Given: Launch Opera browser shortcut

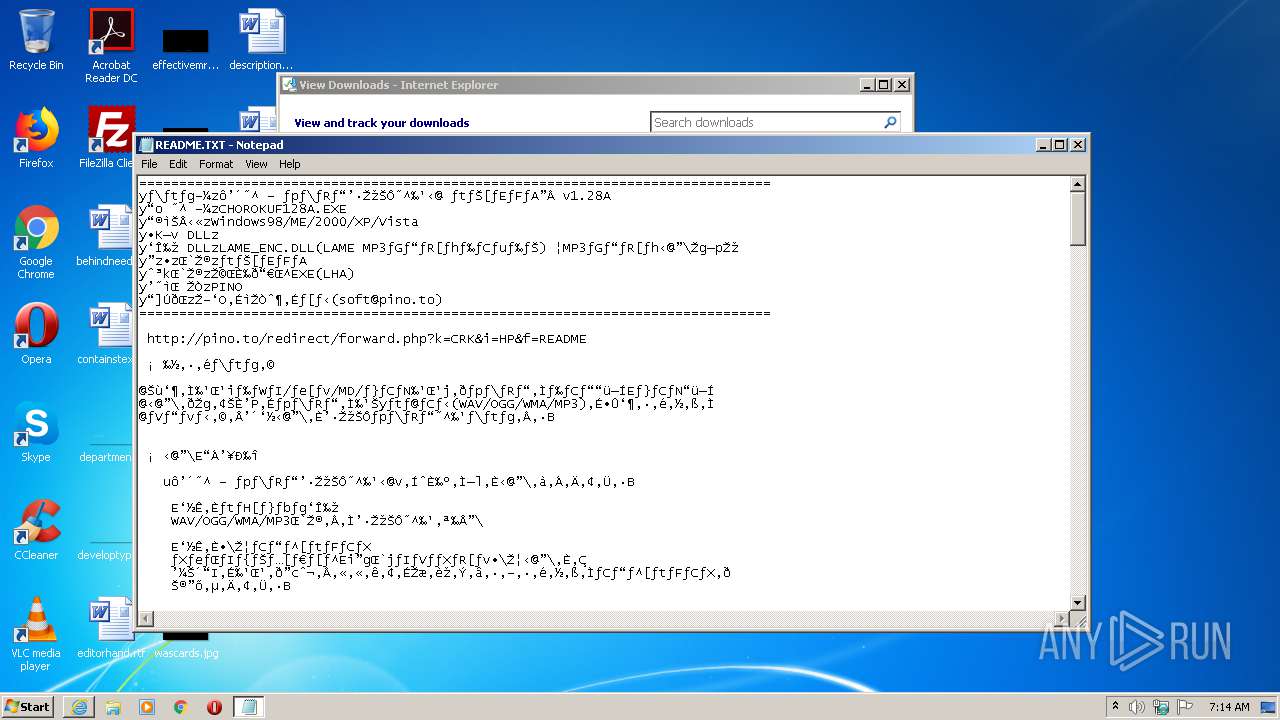Looking at the screenshot, I should pos(36,334).
